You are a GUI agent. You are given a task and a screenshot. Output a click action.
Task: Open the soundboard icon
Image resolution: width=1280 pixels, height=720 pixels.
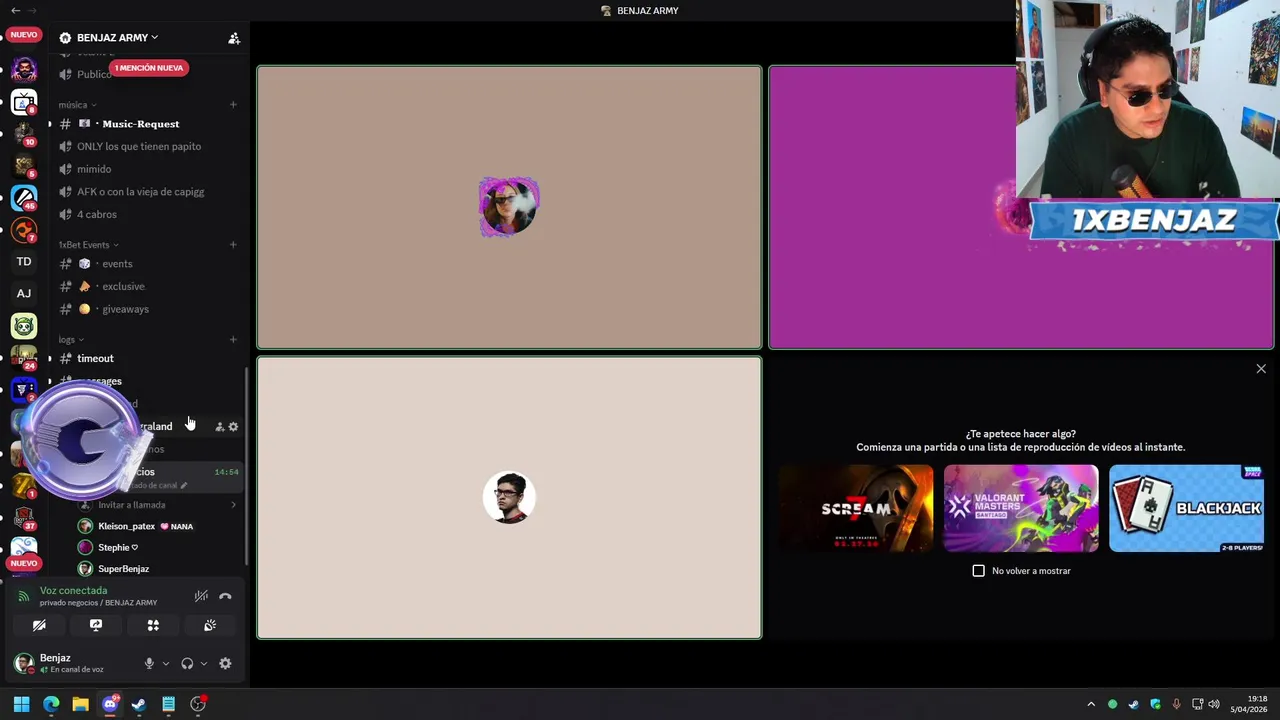210,625
